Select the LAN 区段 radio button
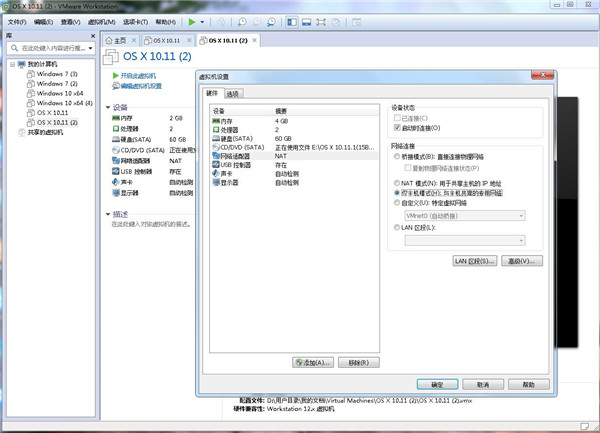Viewport: 600px width, 433px height. (x=397, y=227)
